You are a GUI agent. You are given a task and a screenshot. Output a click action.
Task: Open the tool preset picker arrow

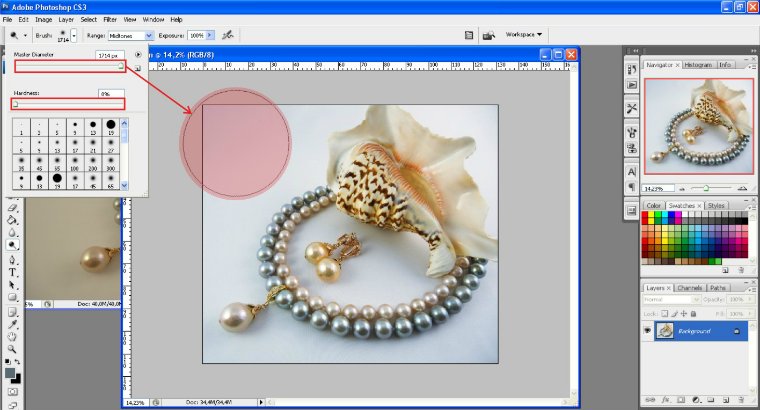pyautogui.click(x=25, y=35)
